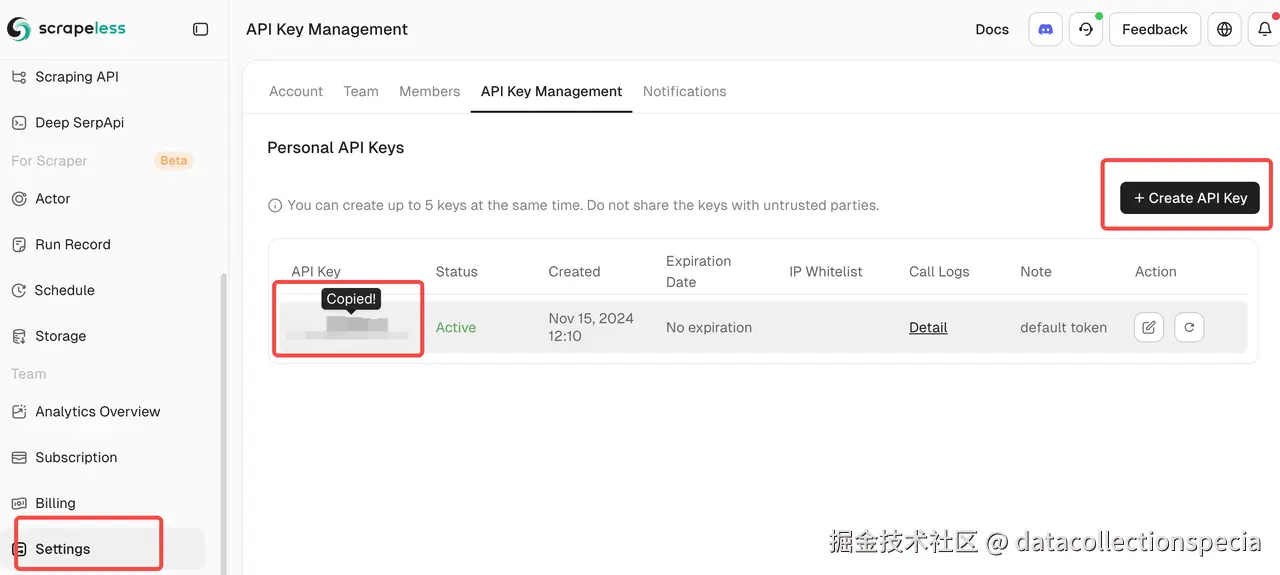Click the Subscription card icon
1280x575 pixels.
pyautogui.click(x=19, y=458)
